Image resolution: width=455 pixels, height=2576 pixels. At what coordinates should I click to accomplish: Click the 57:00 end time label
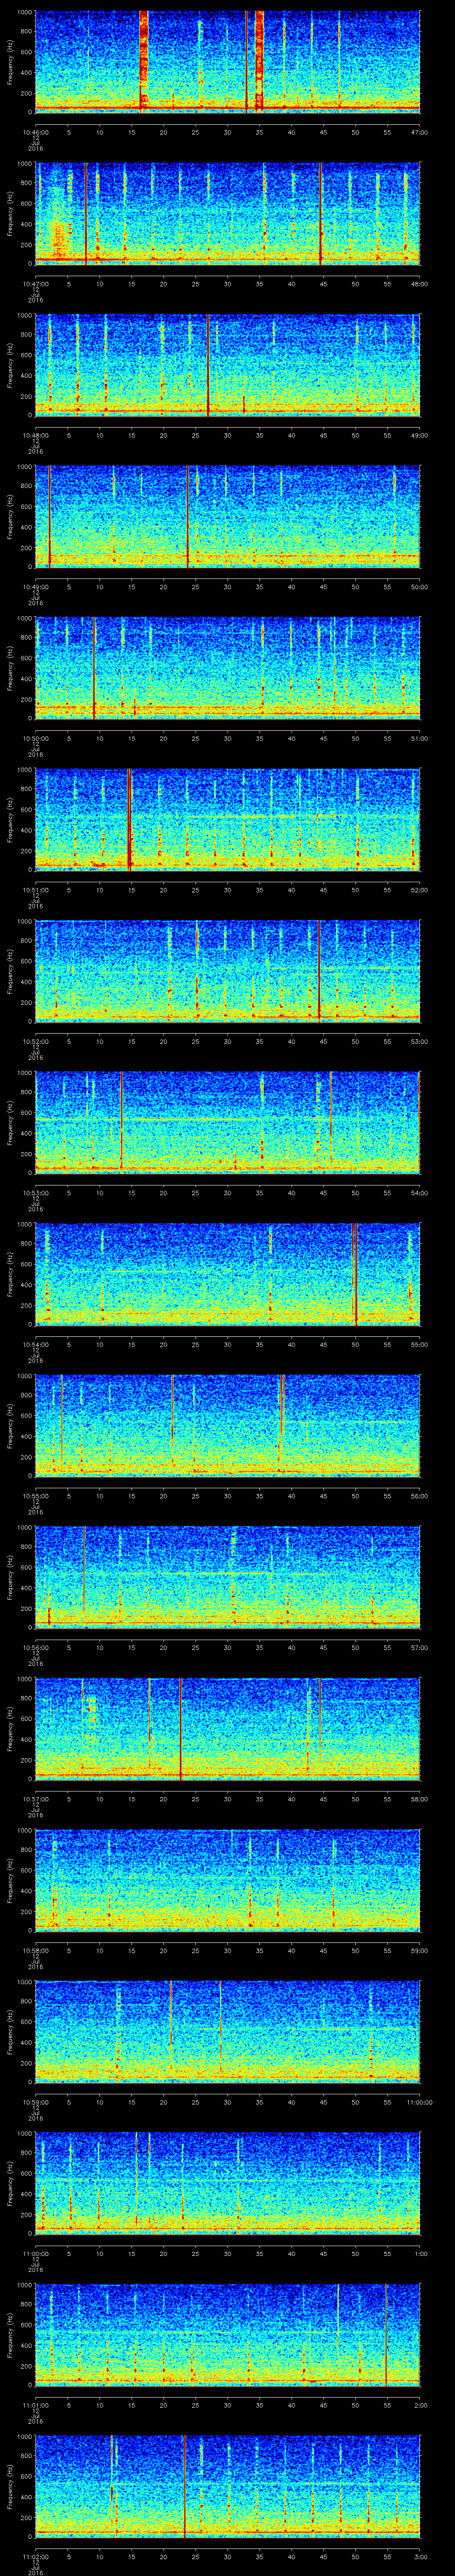click(420, 1647)
